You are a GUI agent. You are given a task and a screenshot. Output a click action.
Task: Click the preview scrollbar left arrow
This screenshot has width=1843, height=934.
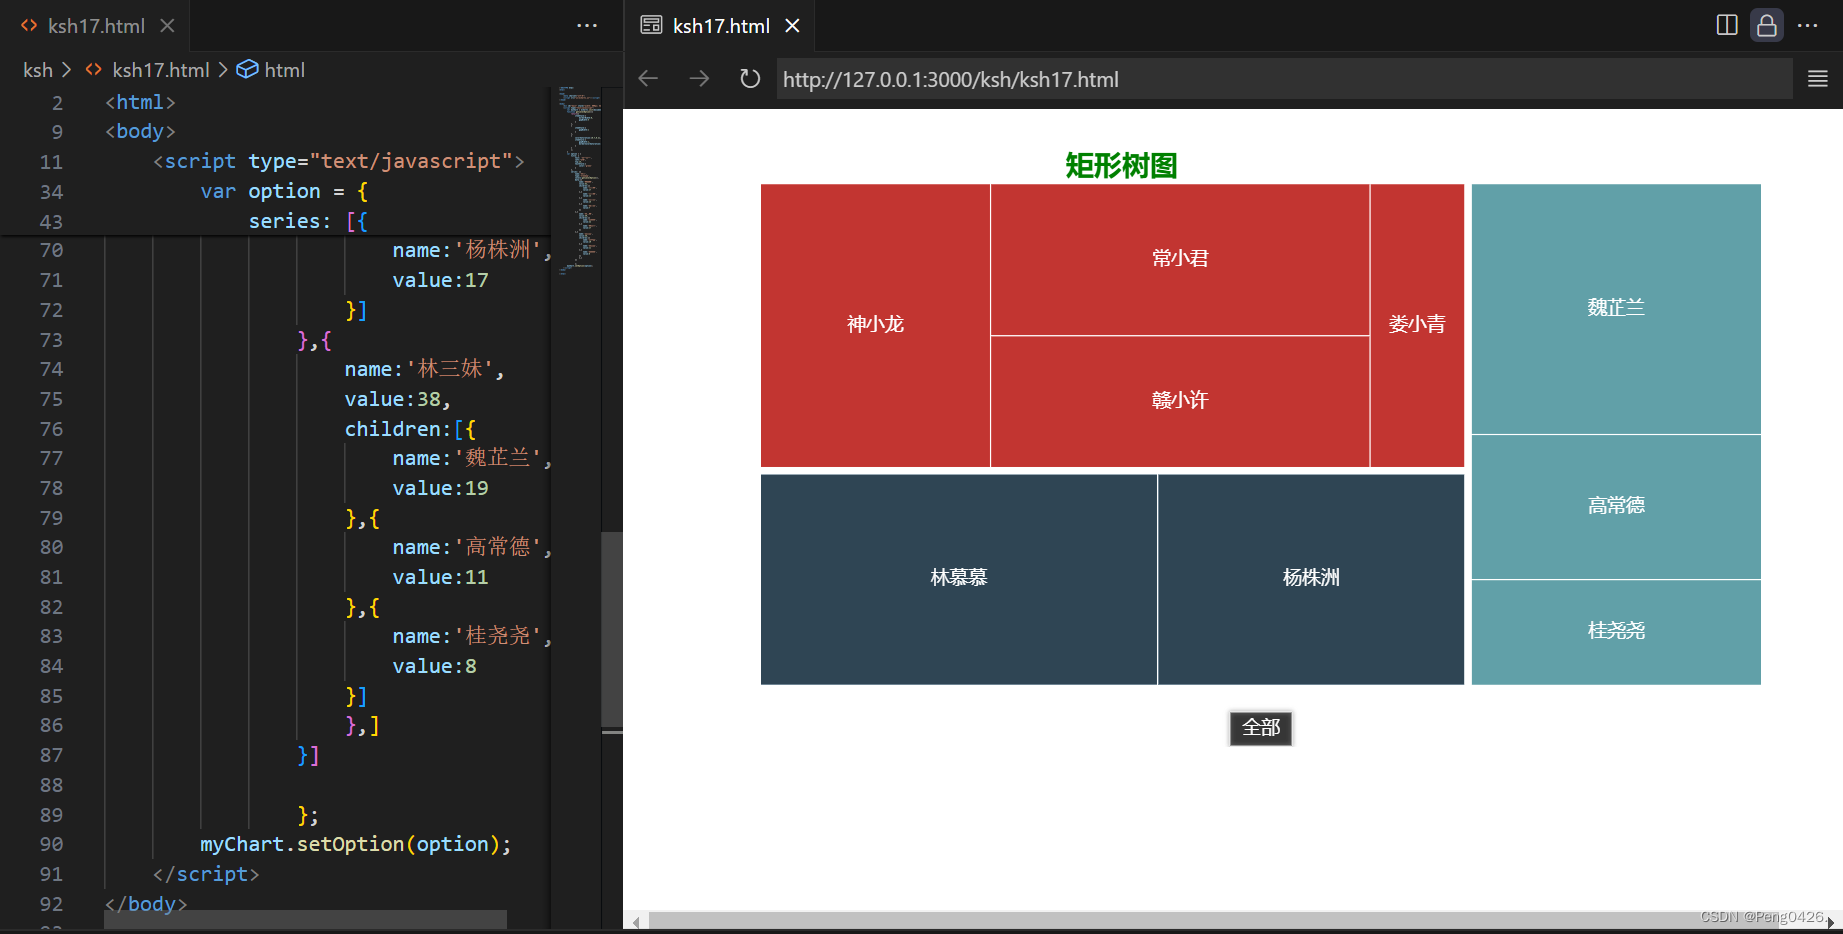coord(636,922)
